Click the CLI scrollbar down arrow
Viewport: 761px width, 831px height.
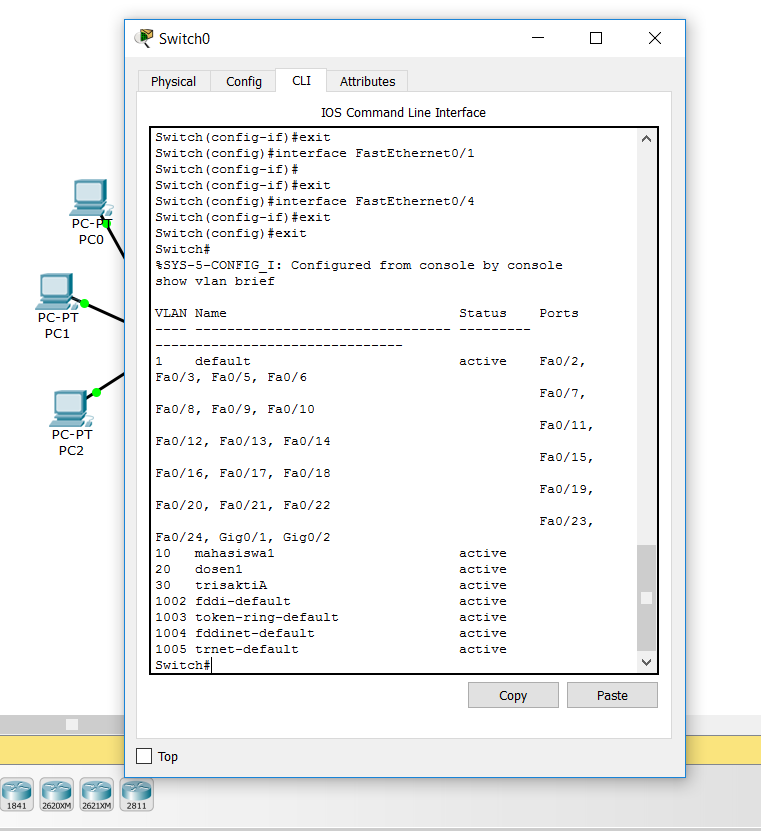[646, 662]
